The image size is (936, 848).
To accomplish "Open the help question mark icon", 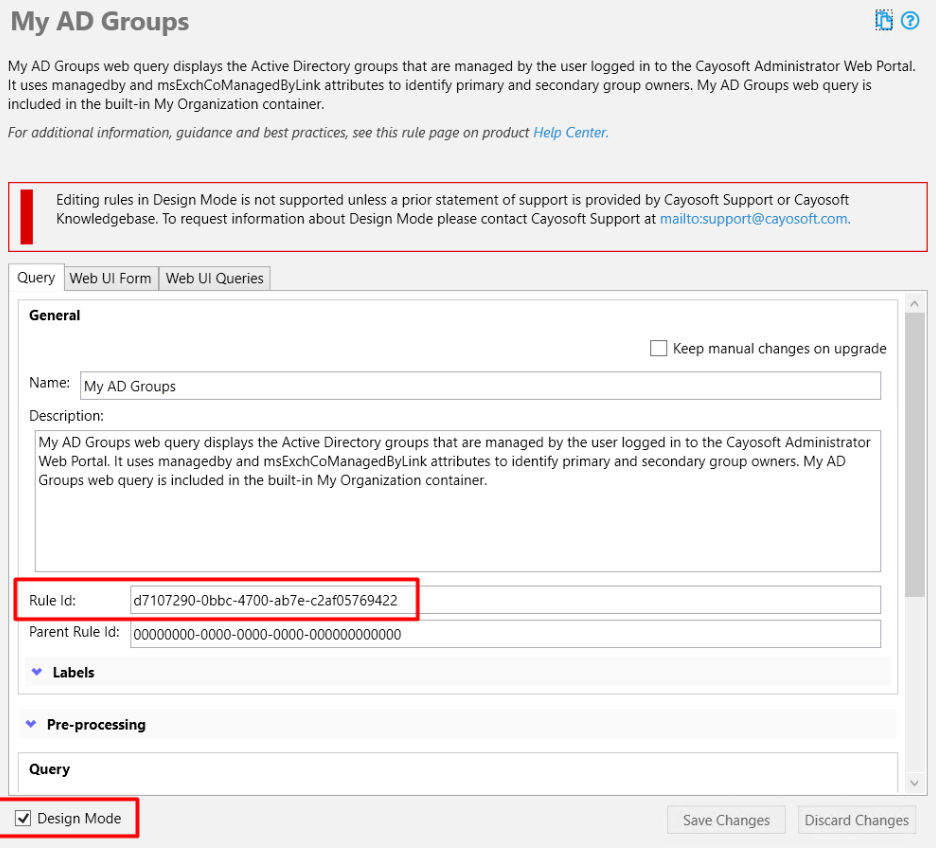I will pyautogui.click(x=910, y=21).
